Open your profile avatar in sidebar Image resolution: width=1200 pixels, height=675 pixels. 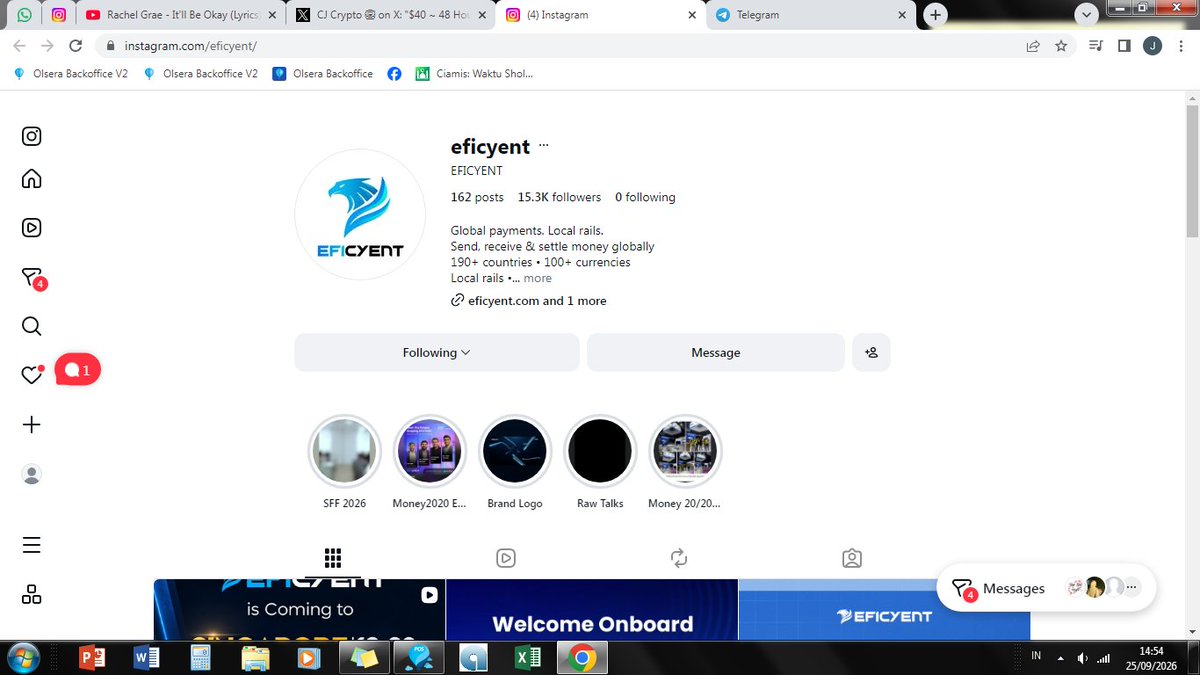point(31,474)
